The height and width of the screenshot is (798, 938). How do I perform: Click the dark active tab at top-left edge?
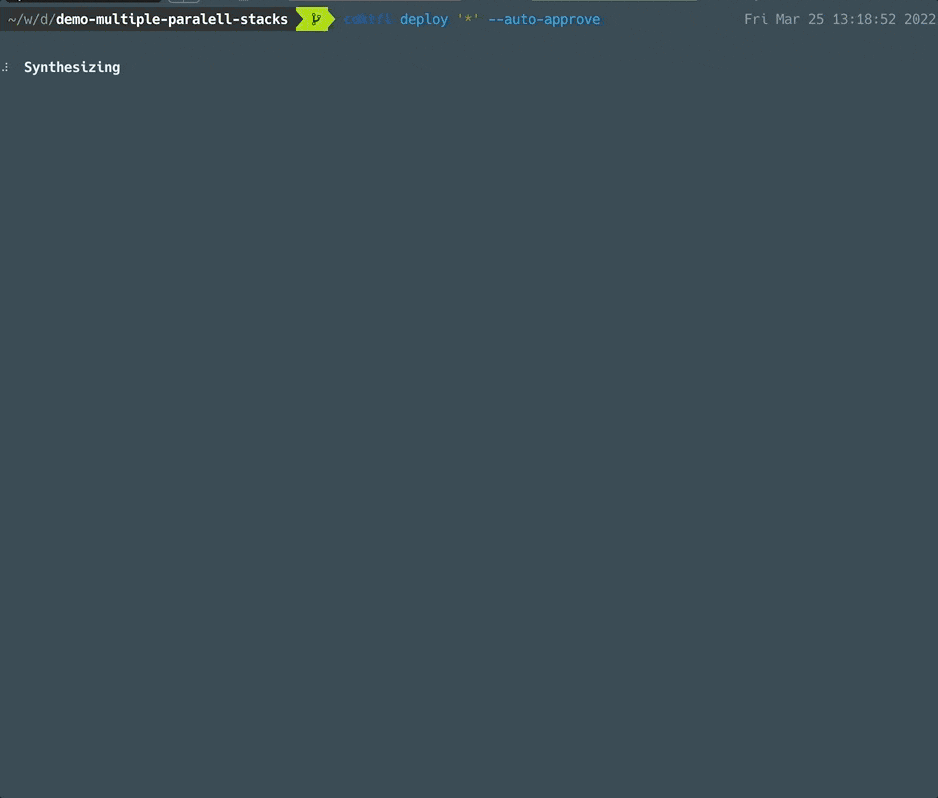tap(81, 1)
